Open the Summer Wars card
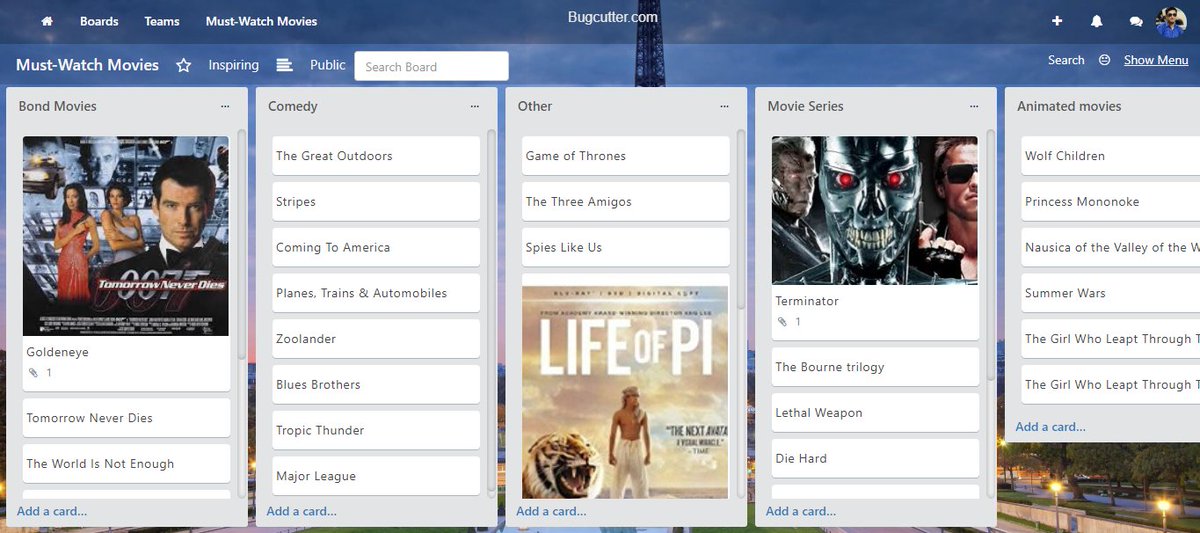This screenshot has height=533, width=1200. click(x=1110, y=293)
